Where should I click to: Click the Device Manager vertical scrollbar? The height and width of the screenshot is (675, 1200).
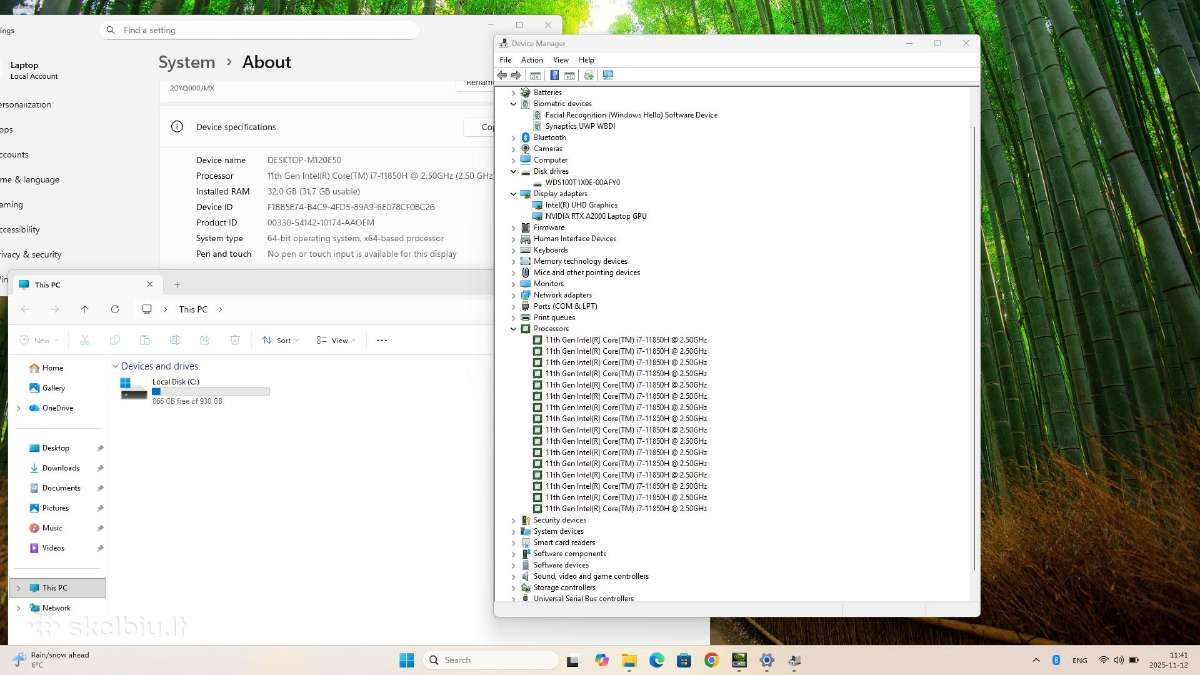tap(975, 349)
